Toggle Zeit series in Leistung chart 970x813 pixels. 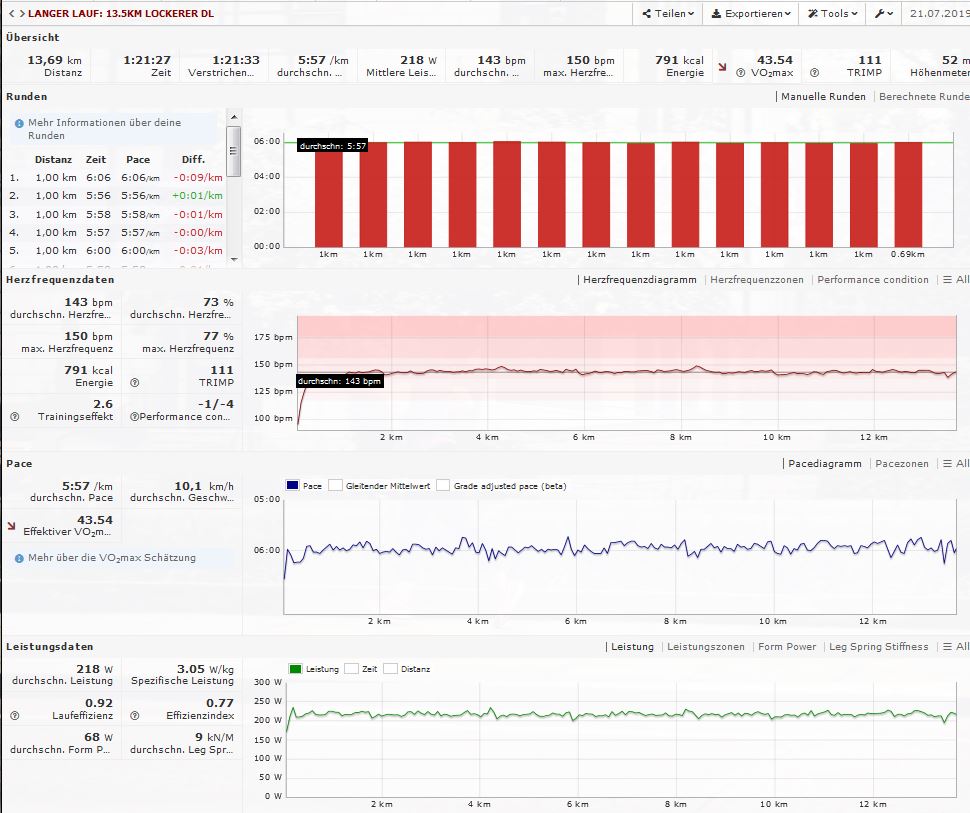point(351,669)
